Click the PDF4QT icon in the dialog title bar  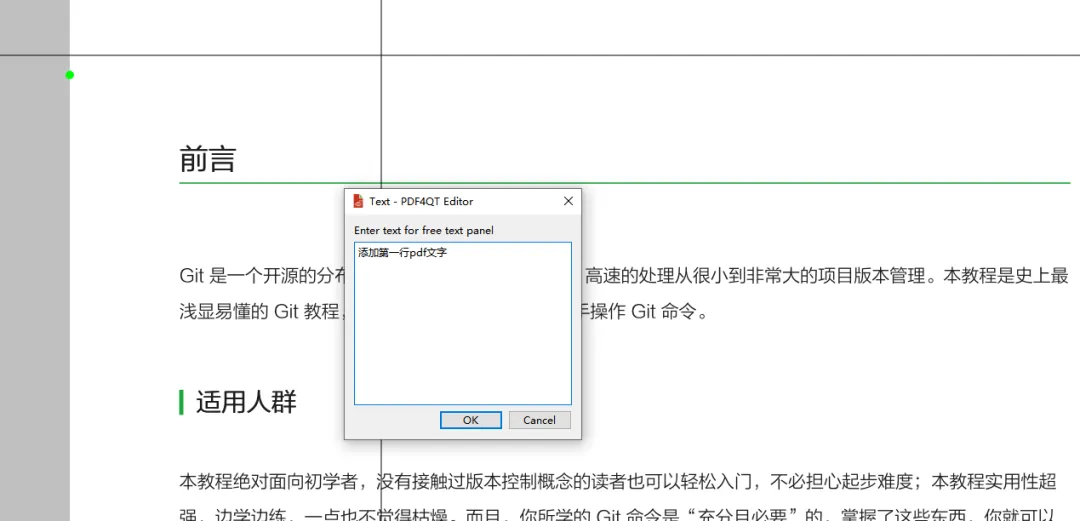coord(357,201)
